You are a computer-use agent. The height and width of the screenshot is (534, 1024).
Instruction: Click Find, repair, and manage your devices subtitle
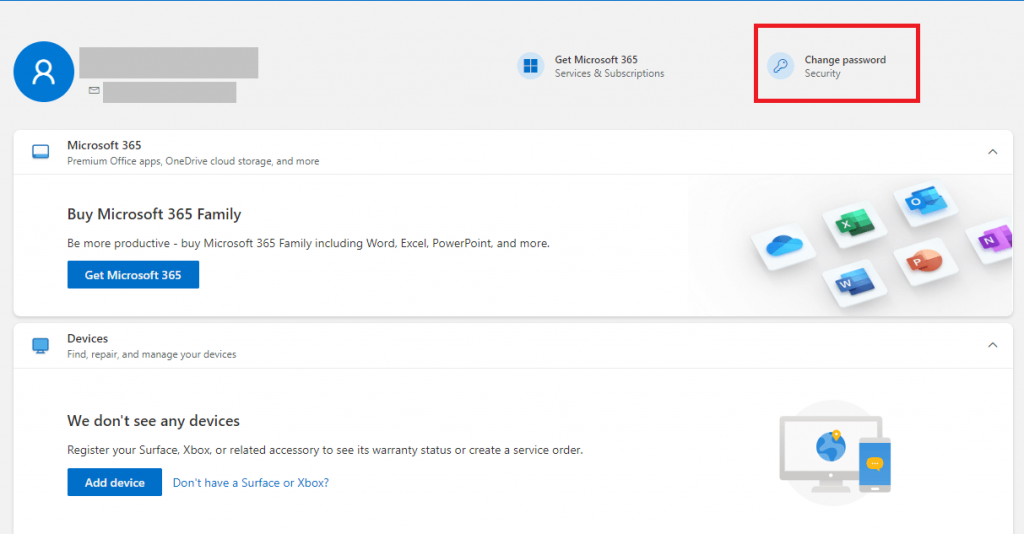[x=152, y=354]
